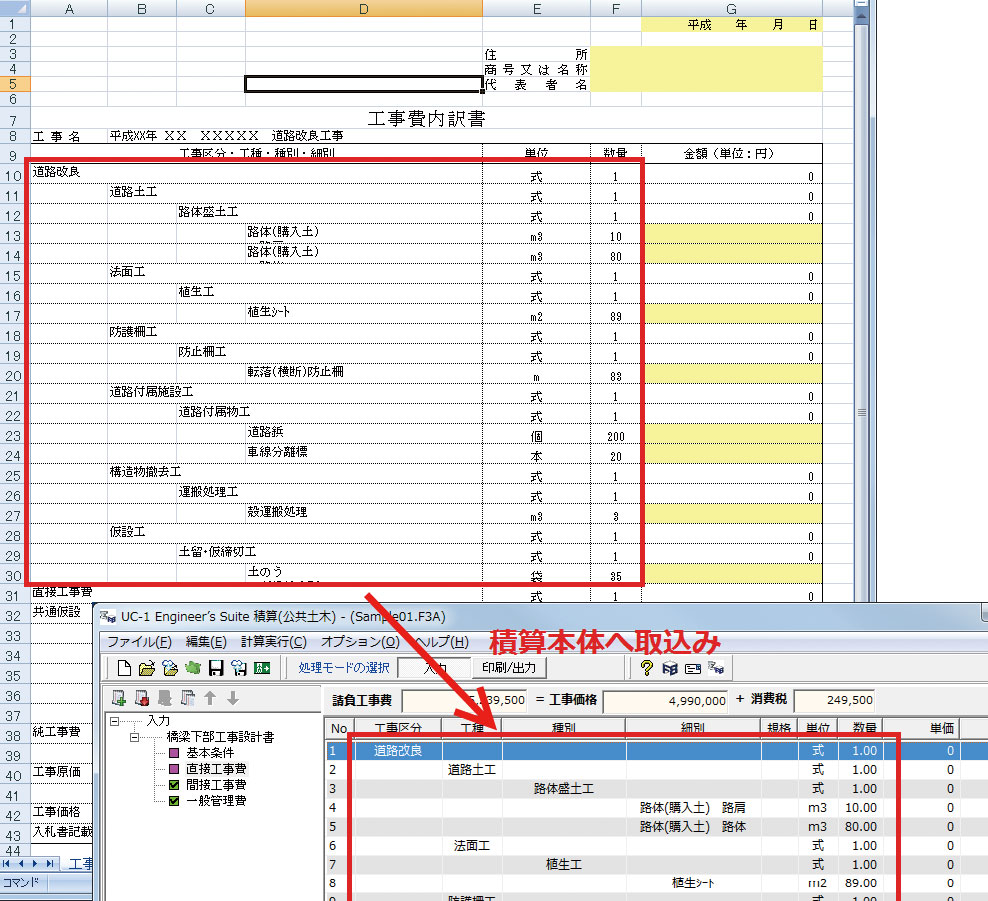This screenshot has height=901, width=988.
Task: Toggle the 間接工事費 green checkbox
Action: click(175, 785)
